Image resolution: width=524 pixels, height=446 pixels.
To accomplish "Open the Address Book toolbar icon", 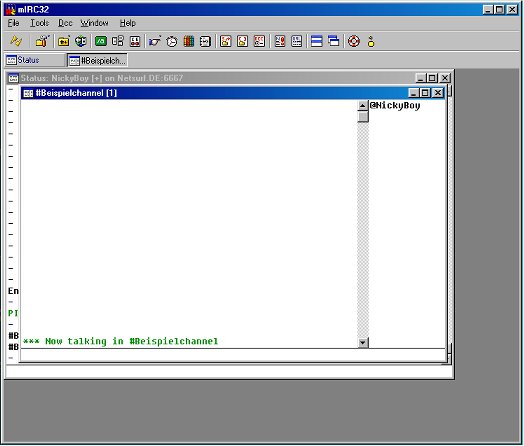I will tap(205, 41).
